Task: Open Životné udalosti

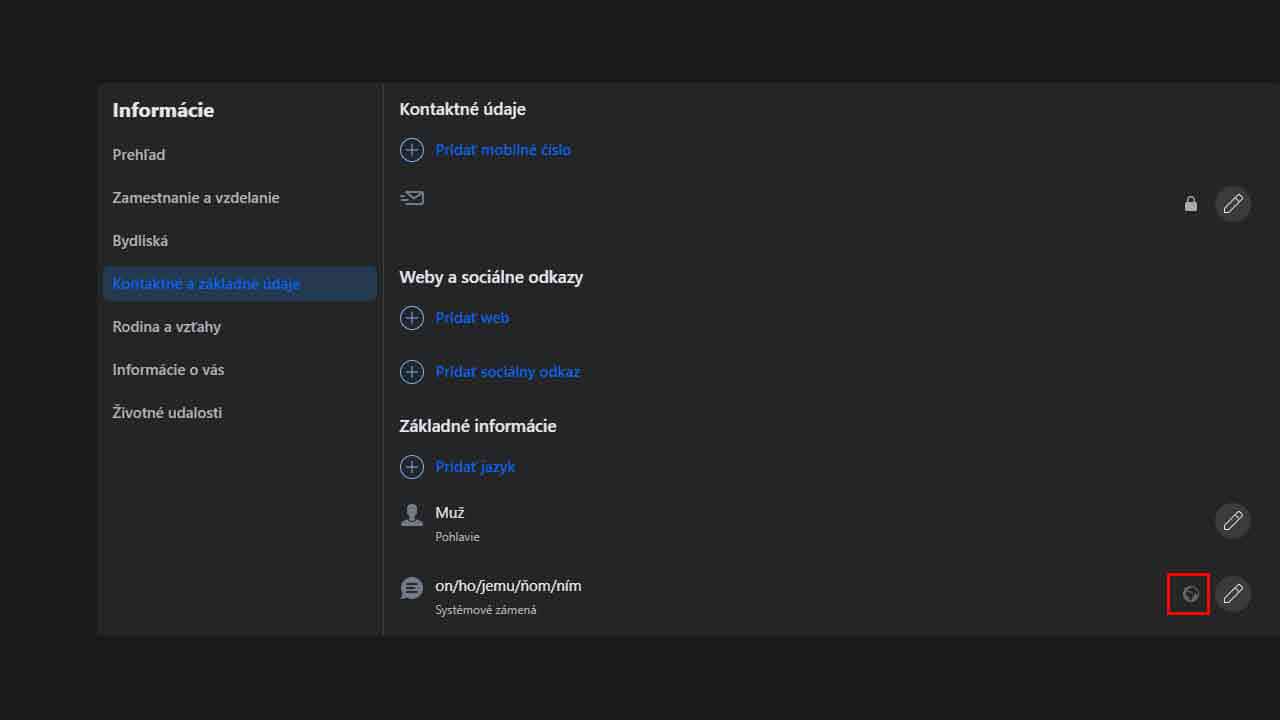Action: point(167,413)
